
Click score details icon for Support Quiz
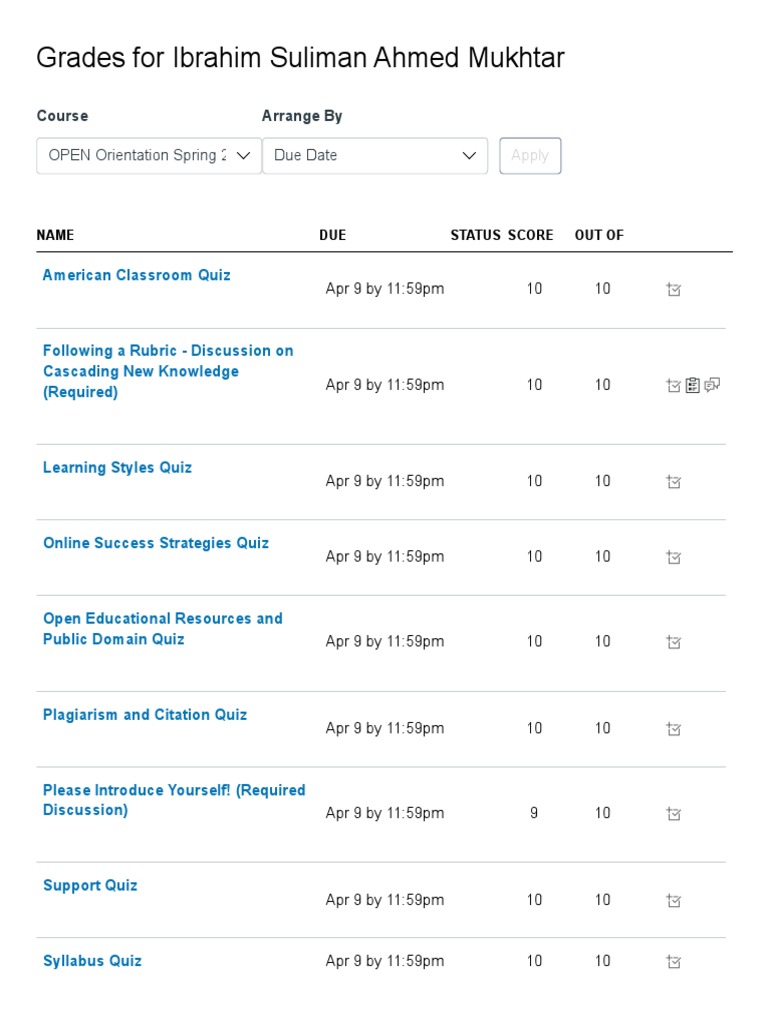(x=674, y=901)
